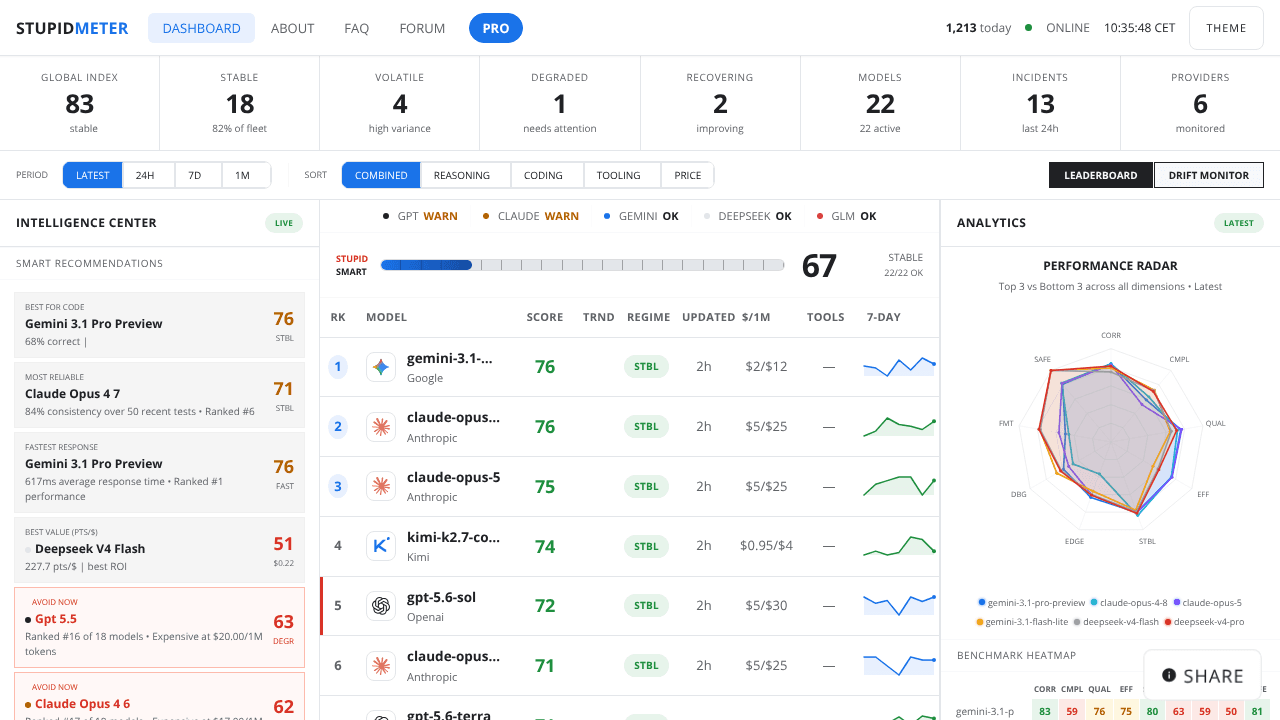
Task: Select model name claude-opus-5
Action: tap(453, 477)
